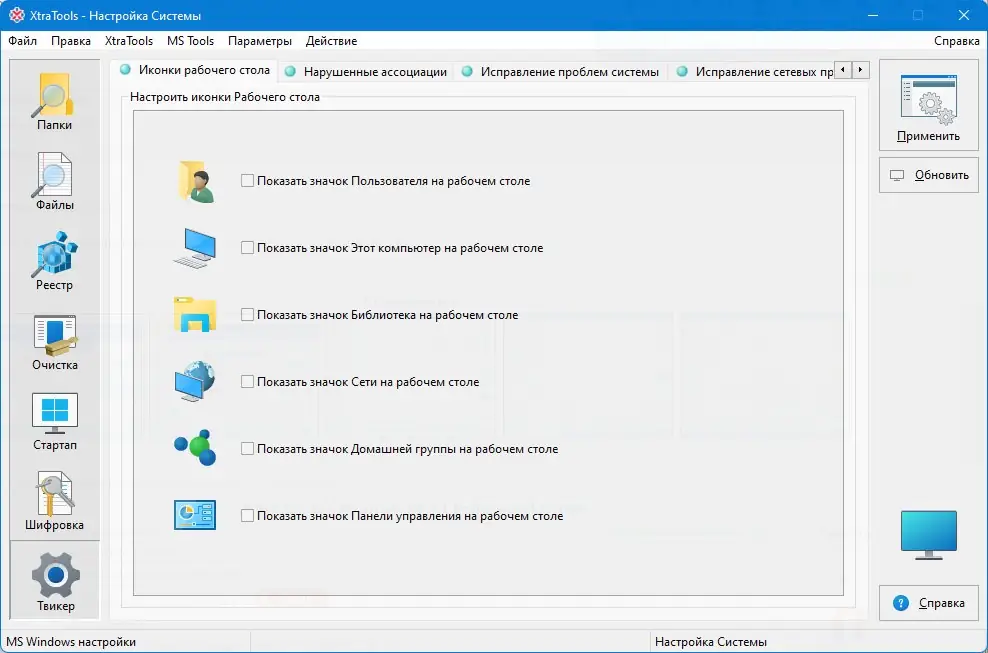Screen dimensions: 988x653
Task: Click the Этот компьютер monitor icon
Action: pyautogui.click(x=195, y=248)
